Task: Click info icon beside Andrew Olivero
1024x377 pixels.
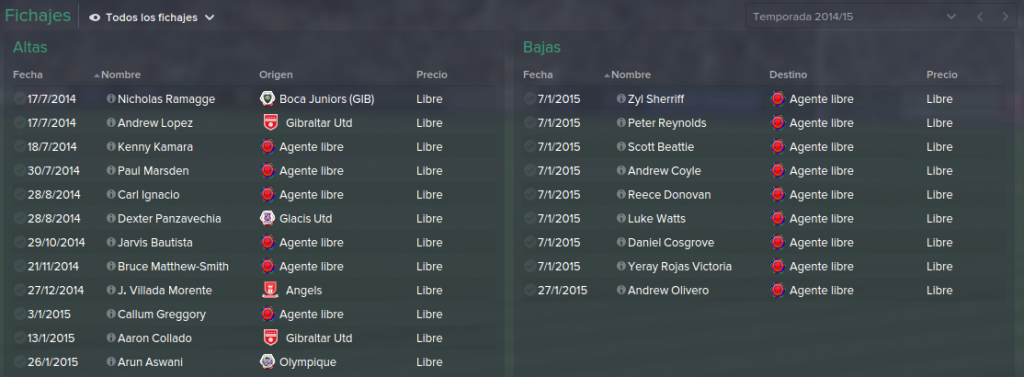Action: (621, 290)
